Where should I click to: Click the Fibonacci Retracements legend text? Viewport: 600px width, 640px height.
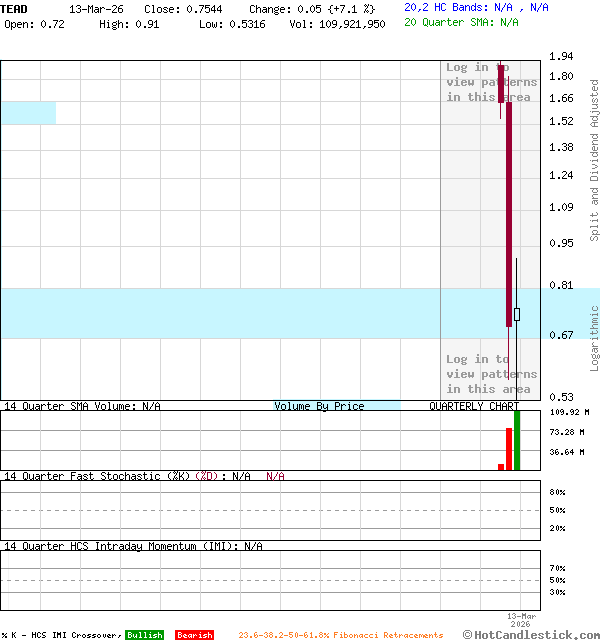click(340, 635)
